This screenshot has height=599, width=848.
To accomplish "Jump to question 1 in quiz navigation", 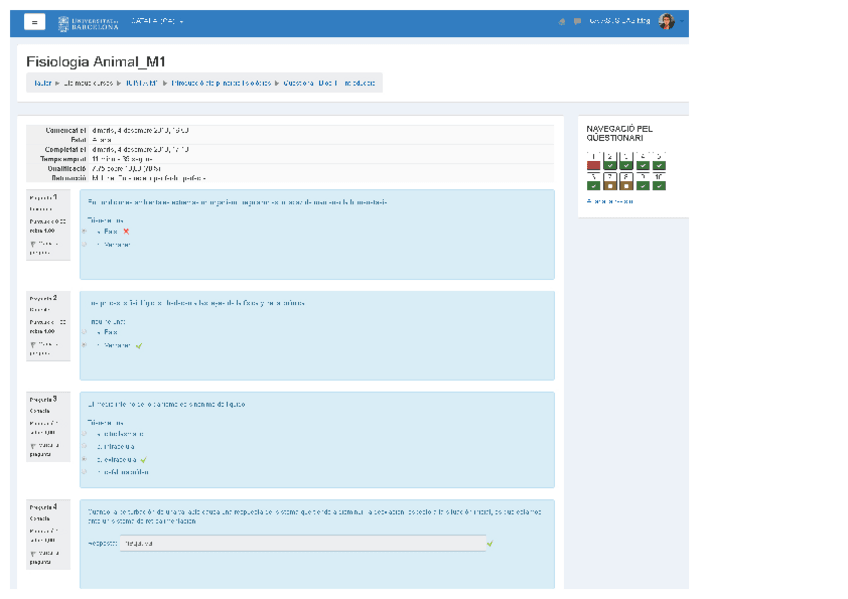I will tap(594, 163).
